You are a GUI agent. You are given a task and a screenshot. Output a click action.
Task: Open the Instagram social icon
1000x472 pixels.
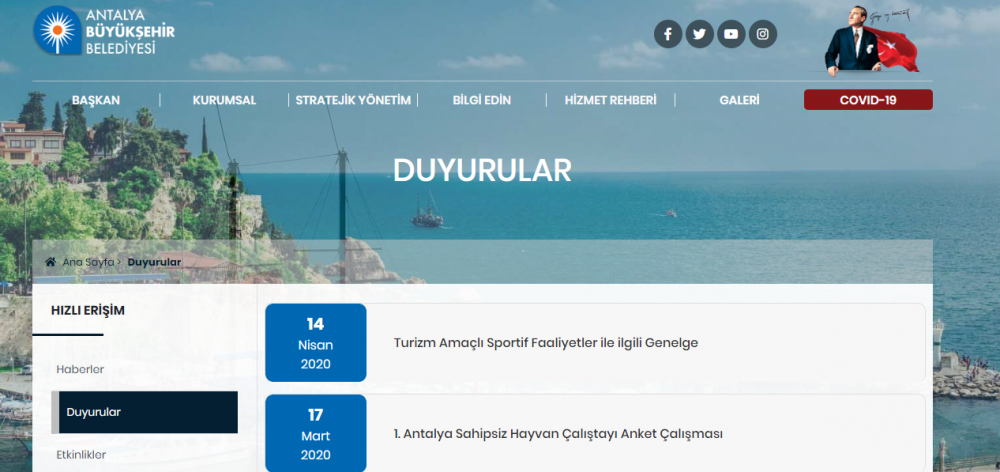tap(763, 34)
